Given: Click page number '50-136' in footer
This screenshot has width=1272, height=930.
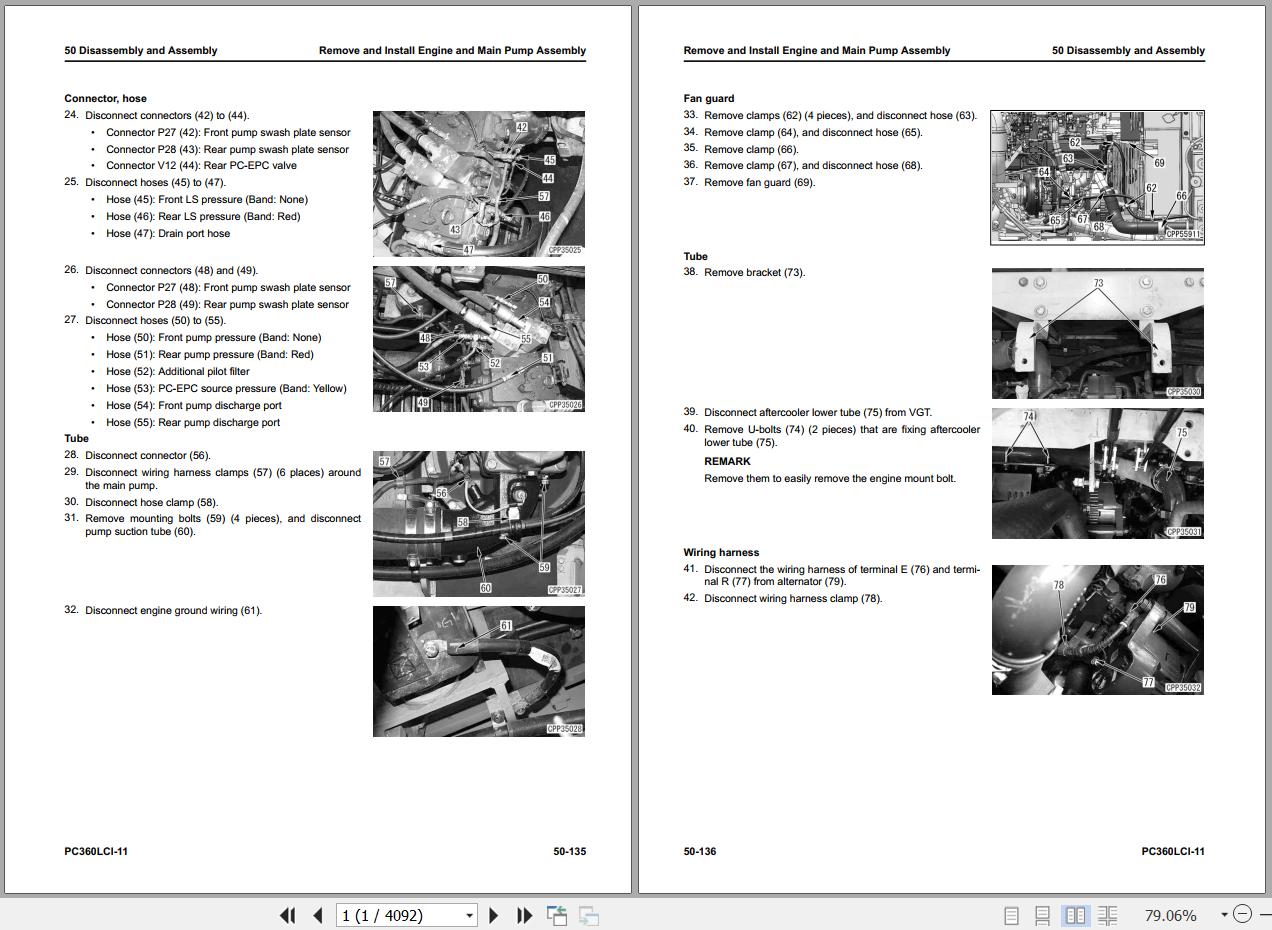Looking at the screenshot, I should pos(700,851).
